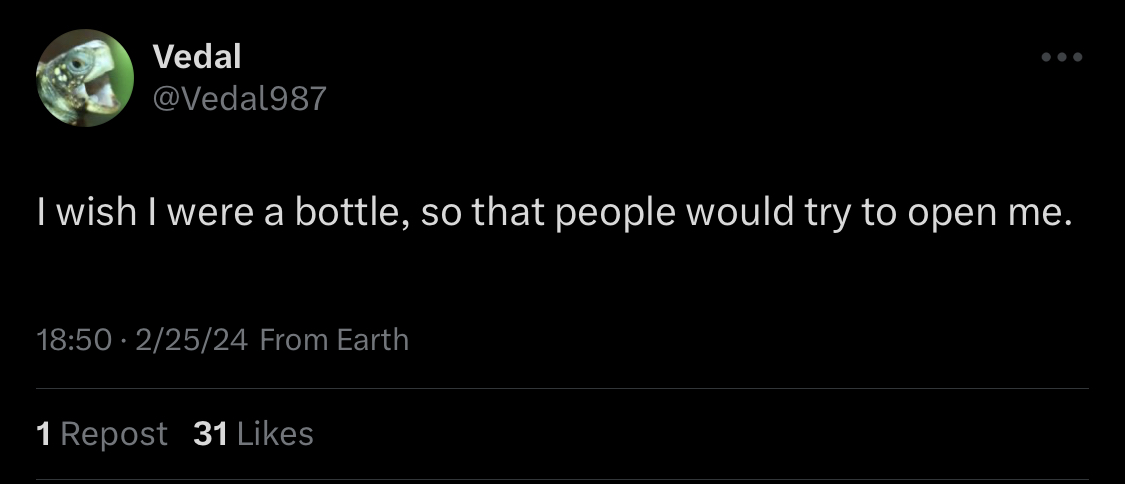
Task: View the 1 Repost list
Action: click(101, 434)
